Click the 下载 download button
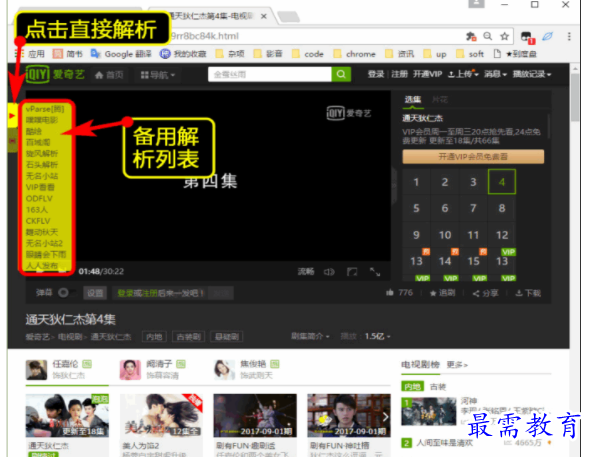This screenshot has width=589, height=457. [528, 293]
